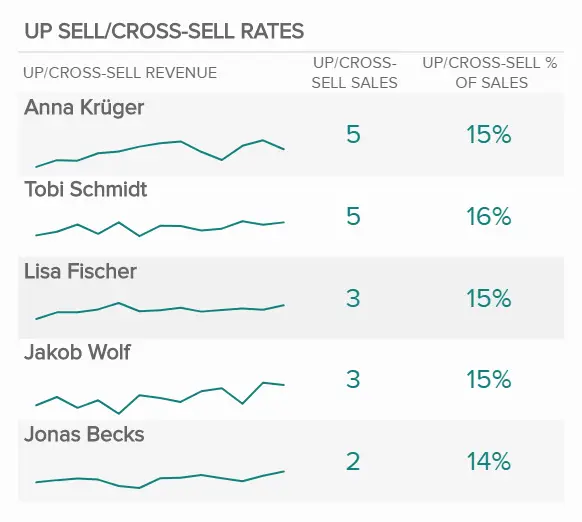Open Anna Krüger's revenue sparkline
582x522 pixels.
point(160,154)
